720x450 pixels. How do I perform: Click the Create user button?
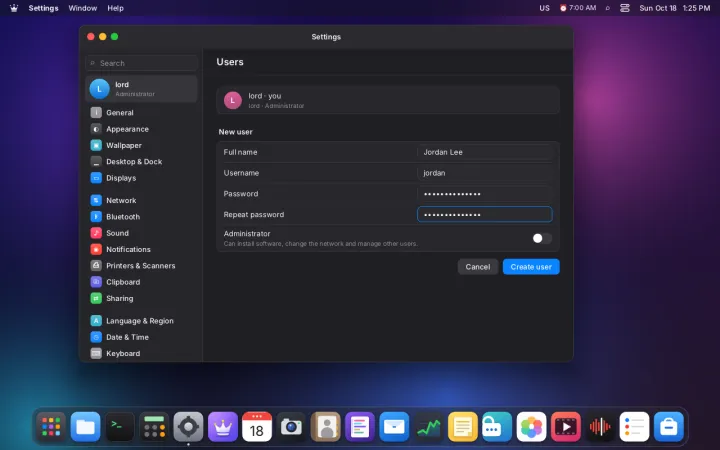click(x=531, y=267)
